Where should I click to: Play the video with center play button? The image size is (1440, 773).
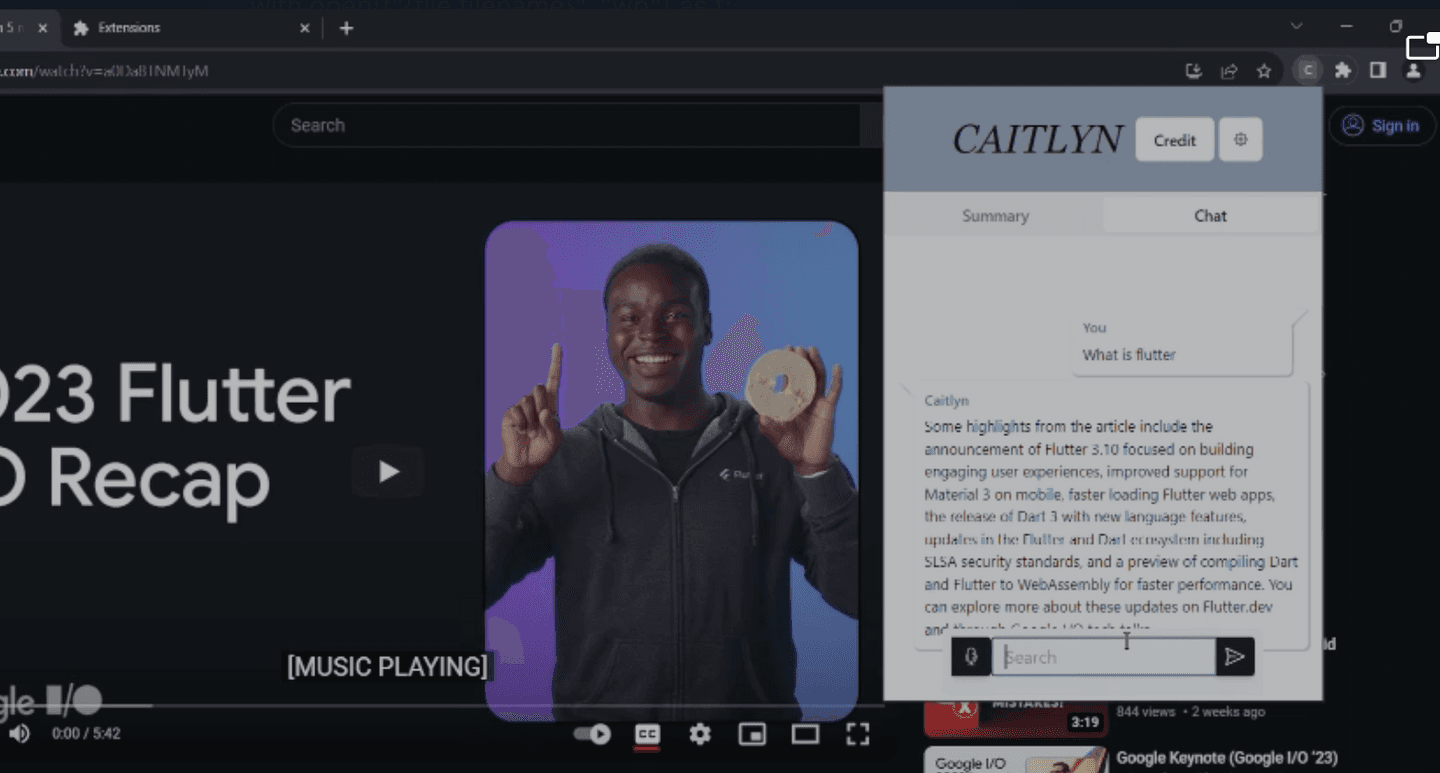[x=389, y=472]
